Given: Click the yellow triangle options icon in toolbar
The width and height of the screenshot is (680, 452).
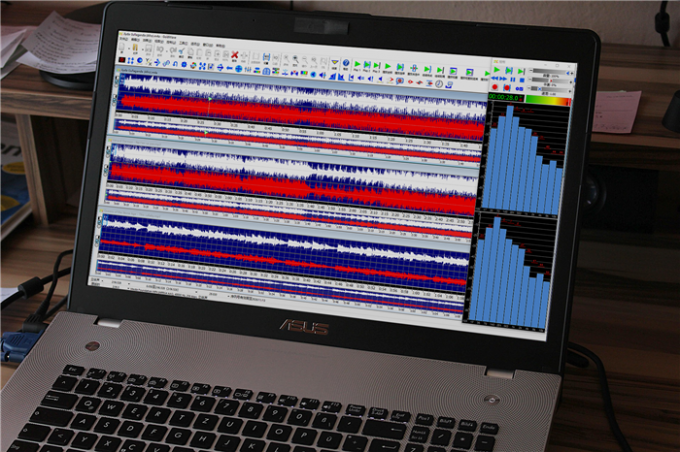Looking at the screenshot, I should point(334,62).
